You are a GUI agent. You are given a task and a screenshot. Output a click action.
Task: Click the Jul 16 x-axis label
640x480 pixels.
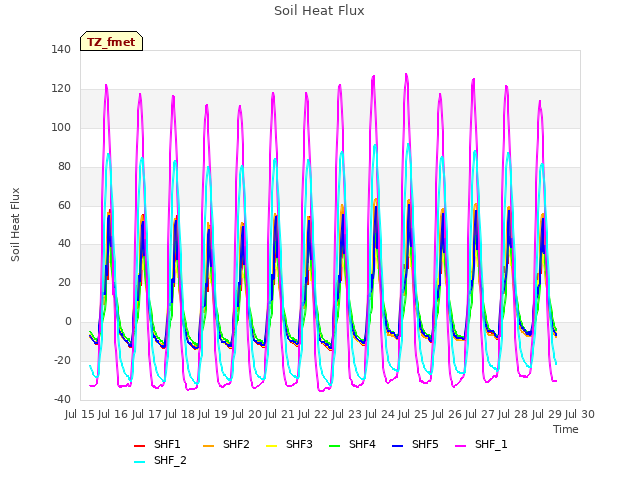(x=113, y=414)
